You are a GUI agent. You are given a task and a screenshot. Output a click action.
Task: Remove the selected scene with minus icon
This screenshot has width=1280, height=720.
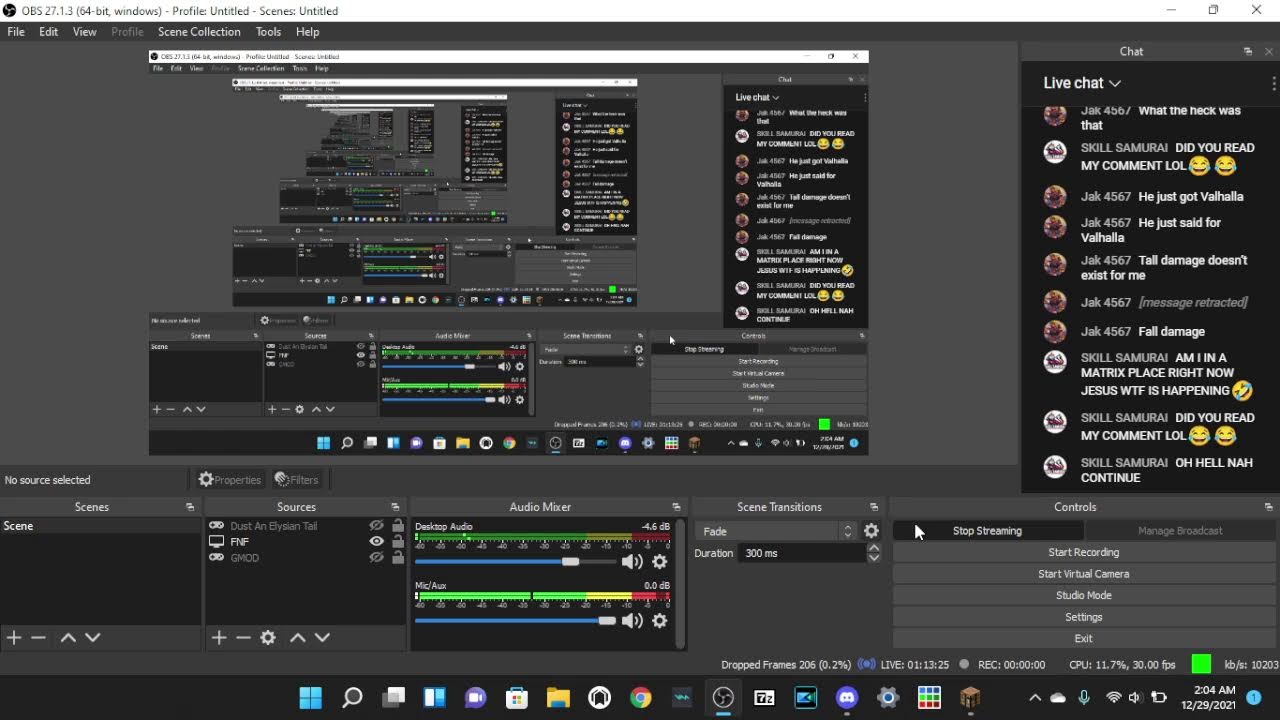[38, 637]
